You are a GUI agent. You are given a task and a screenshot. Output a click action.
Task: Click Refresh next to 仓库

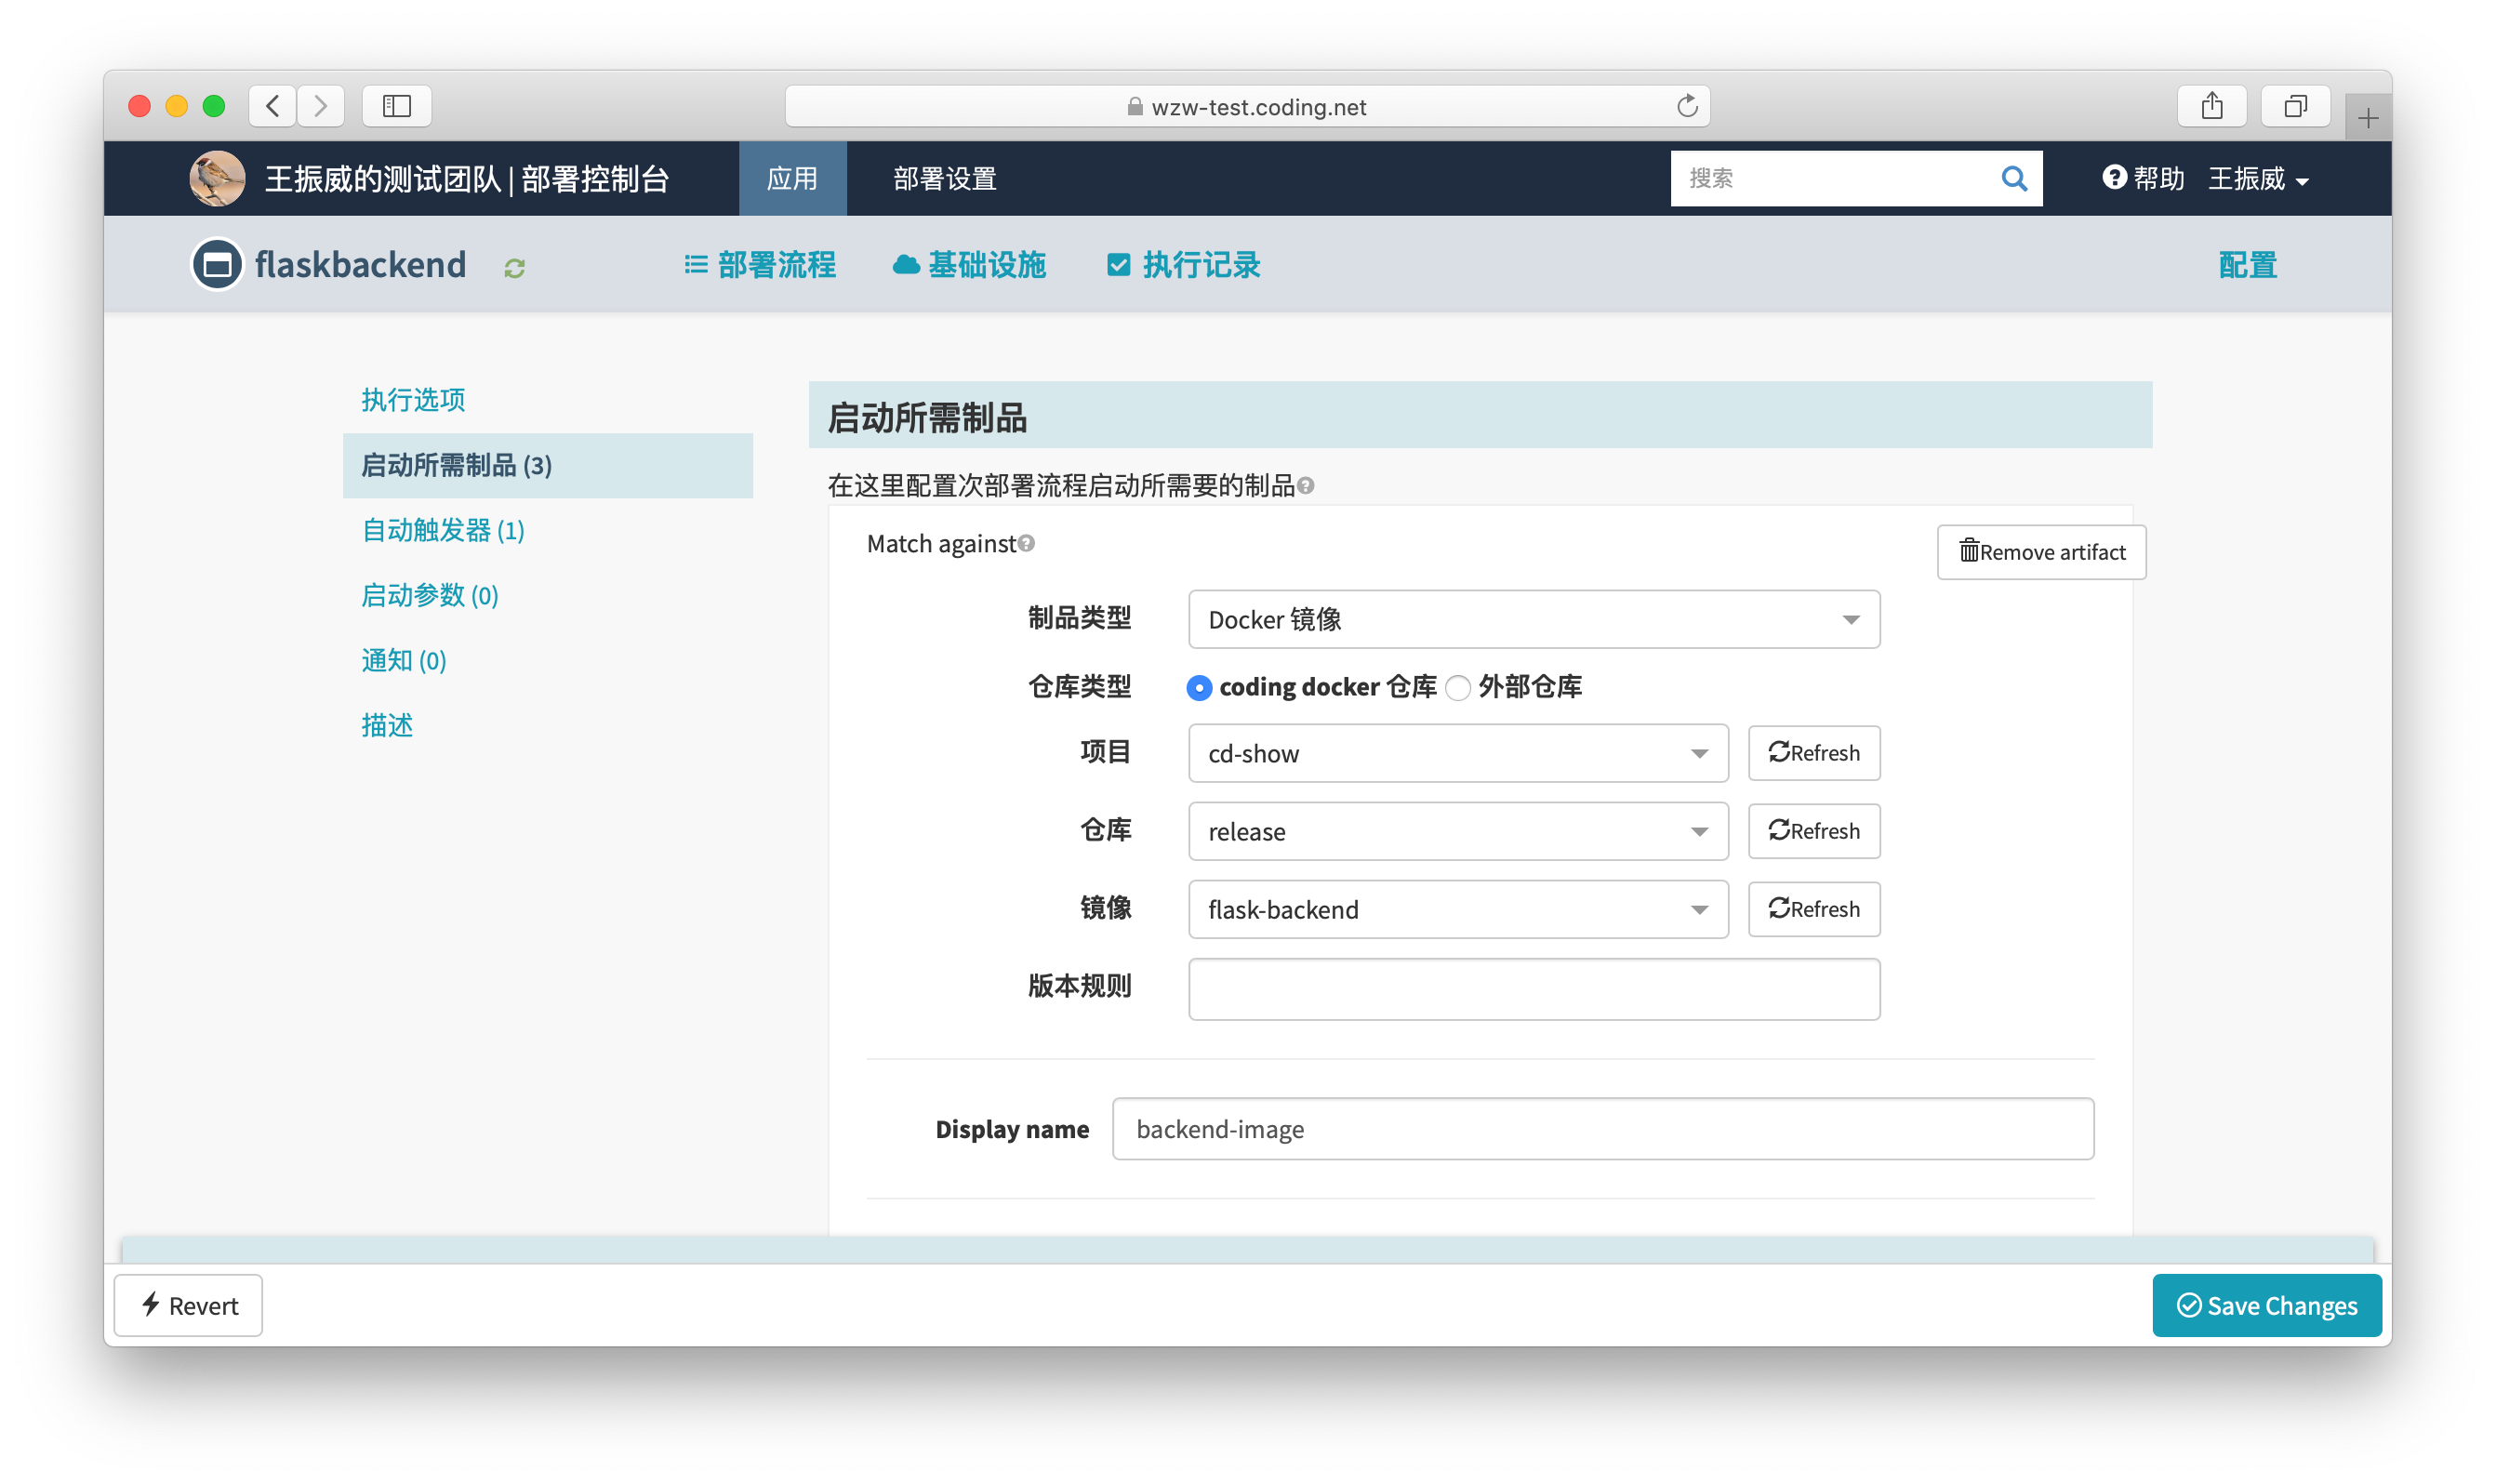(x=1814, y=831)
